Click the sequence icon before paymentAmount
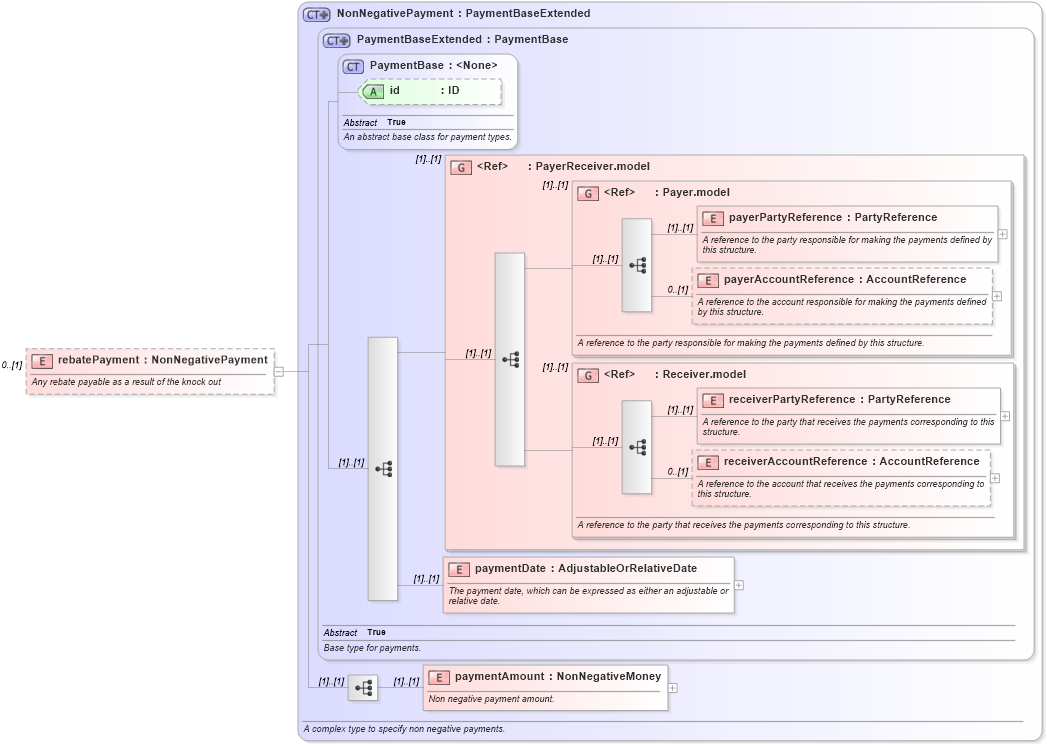Viewport: 1047px width, 744px height. [x=363, y=687]
